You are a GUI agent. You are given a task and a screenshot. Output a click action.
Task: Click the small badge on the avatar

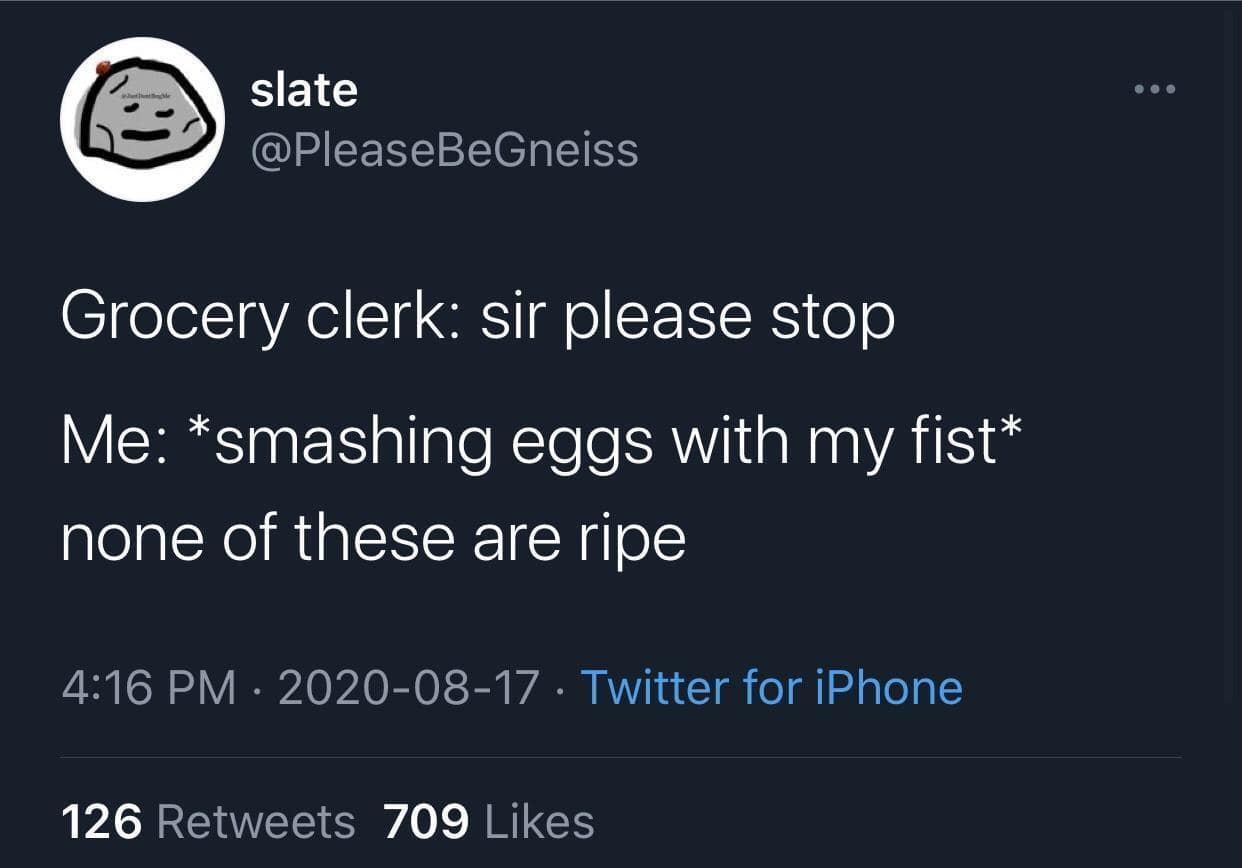click(x=103, y=68)
